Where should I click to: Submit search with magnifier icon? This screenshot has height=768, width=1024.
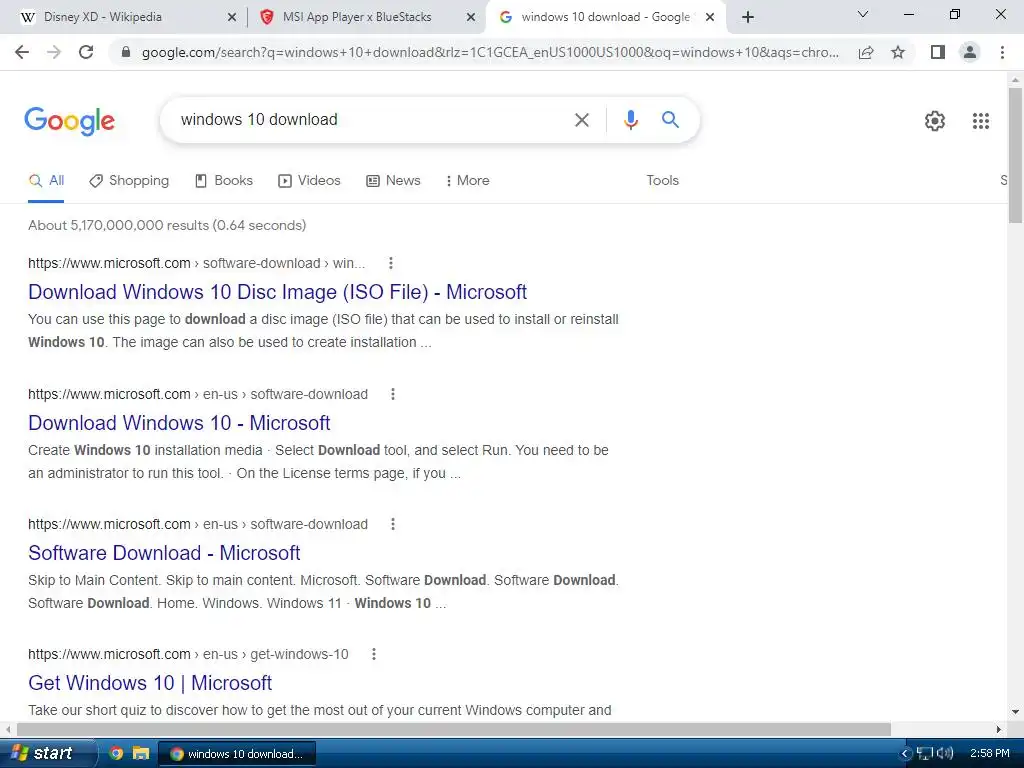pyautogui.click(x=670, y=120)
